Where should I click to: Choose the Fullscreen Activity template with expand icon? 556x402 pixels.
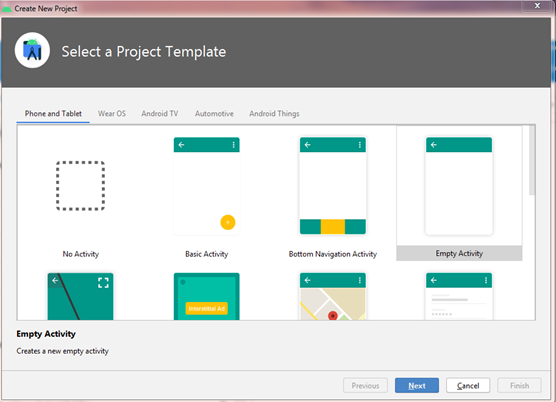coord(80,296)
